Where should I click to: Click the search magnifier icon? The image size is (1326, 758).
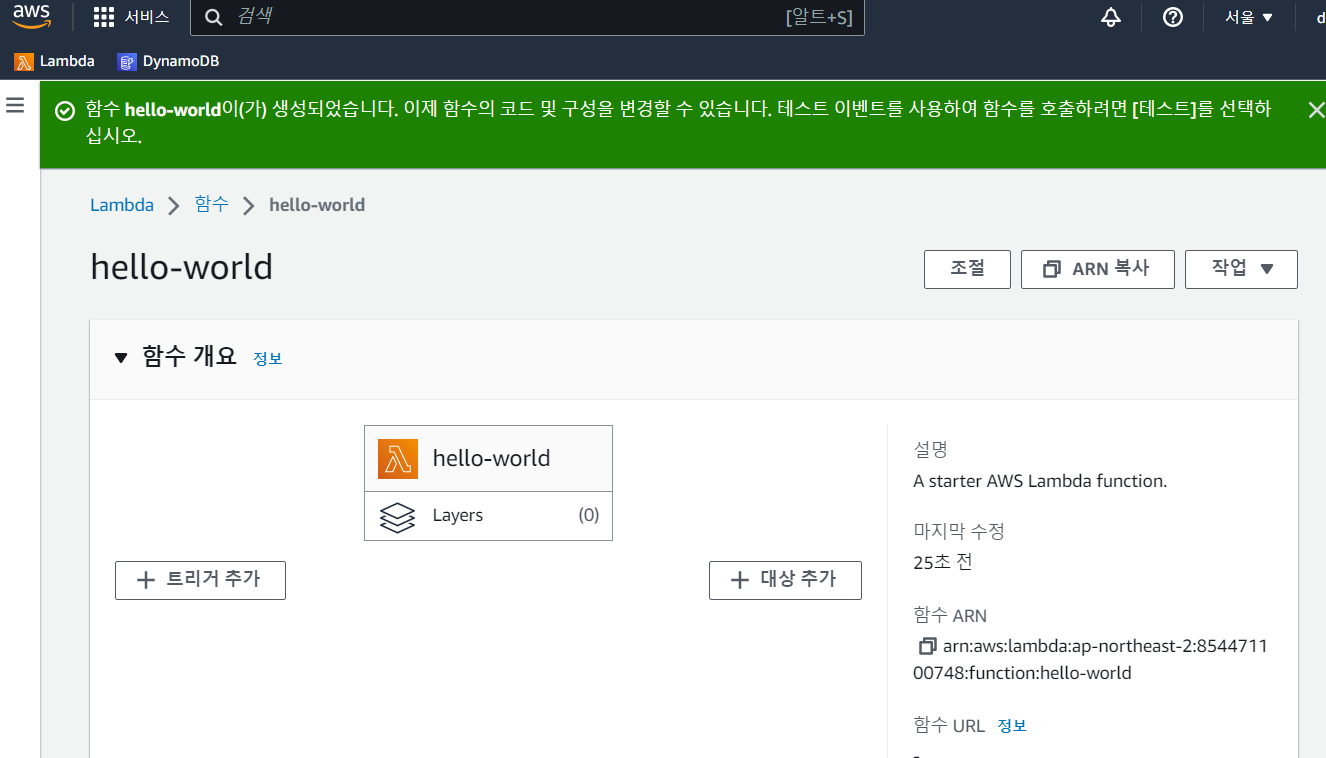(213, 17)
